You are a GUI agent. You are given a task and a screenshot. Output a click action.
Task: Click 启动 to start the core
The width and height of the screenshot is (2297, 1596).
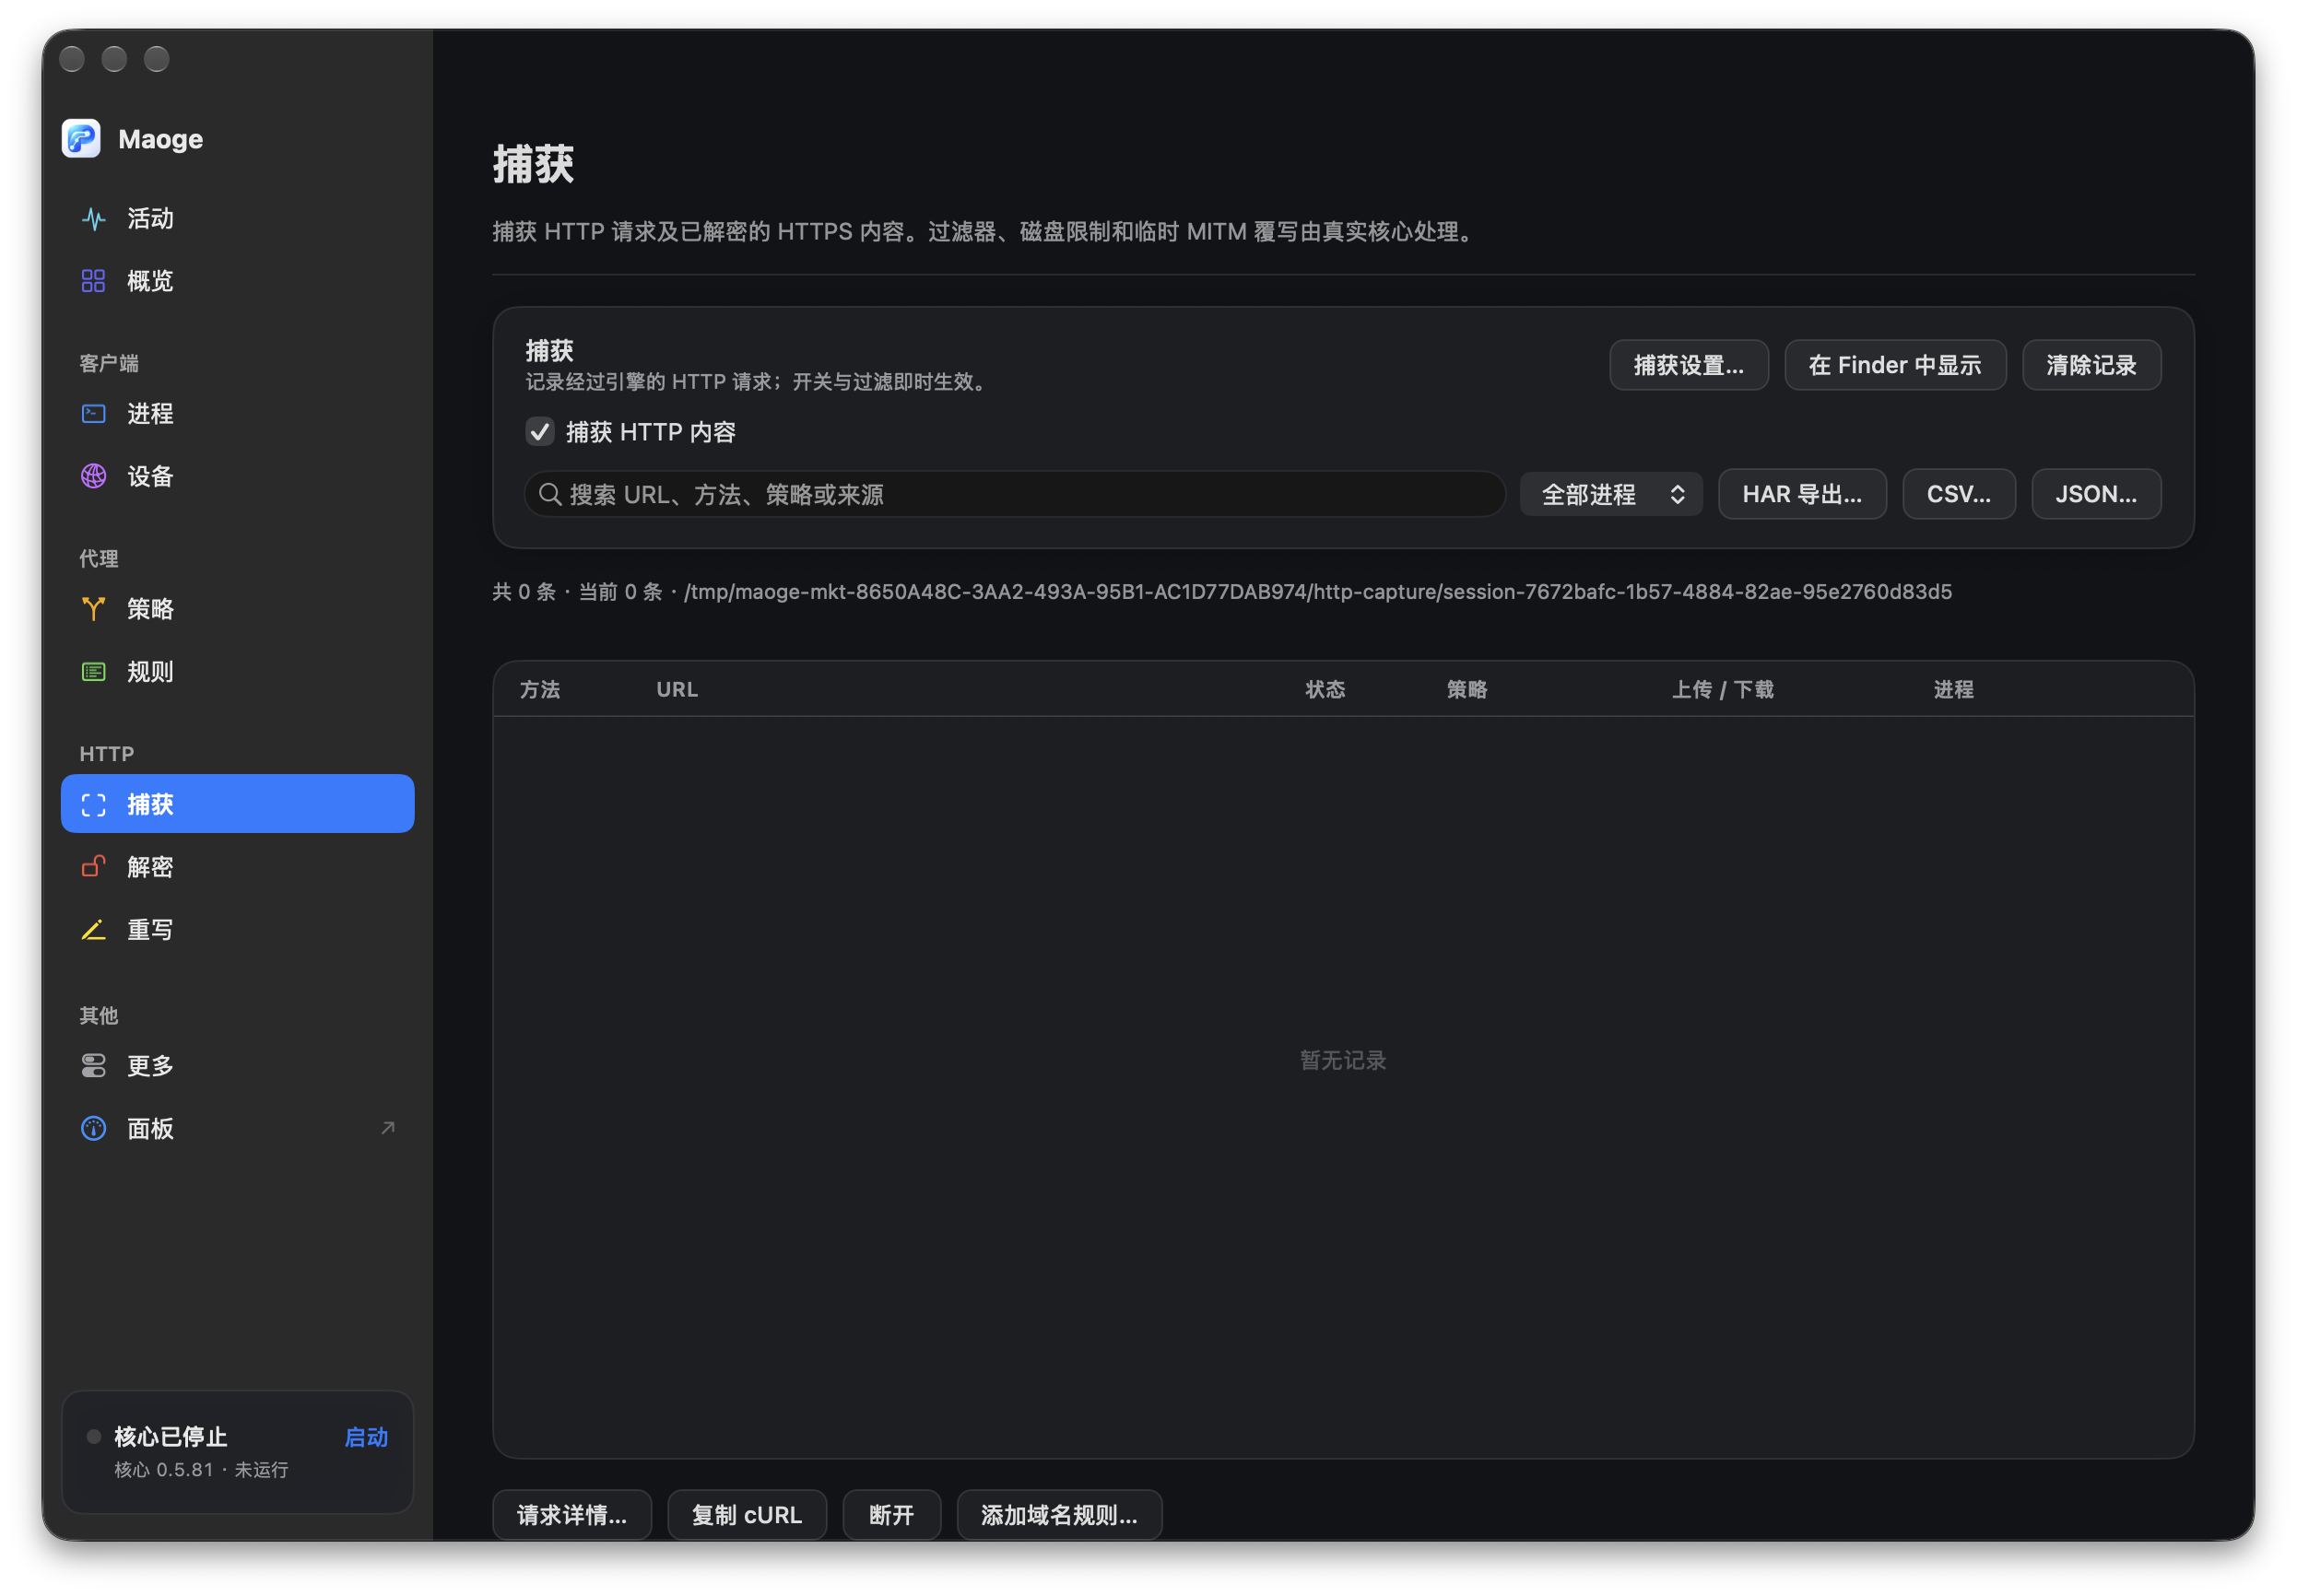(x=366, y=1437)
